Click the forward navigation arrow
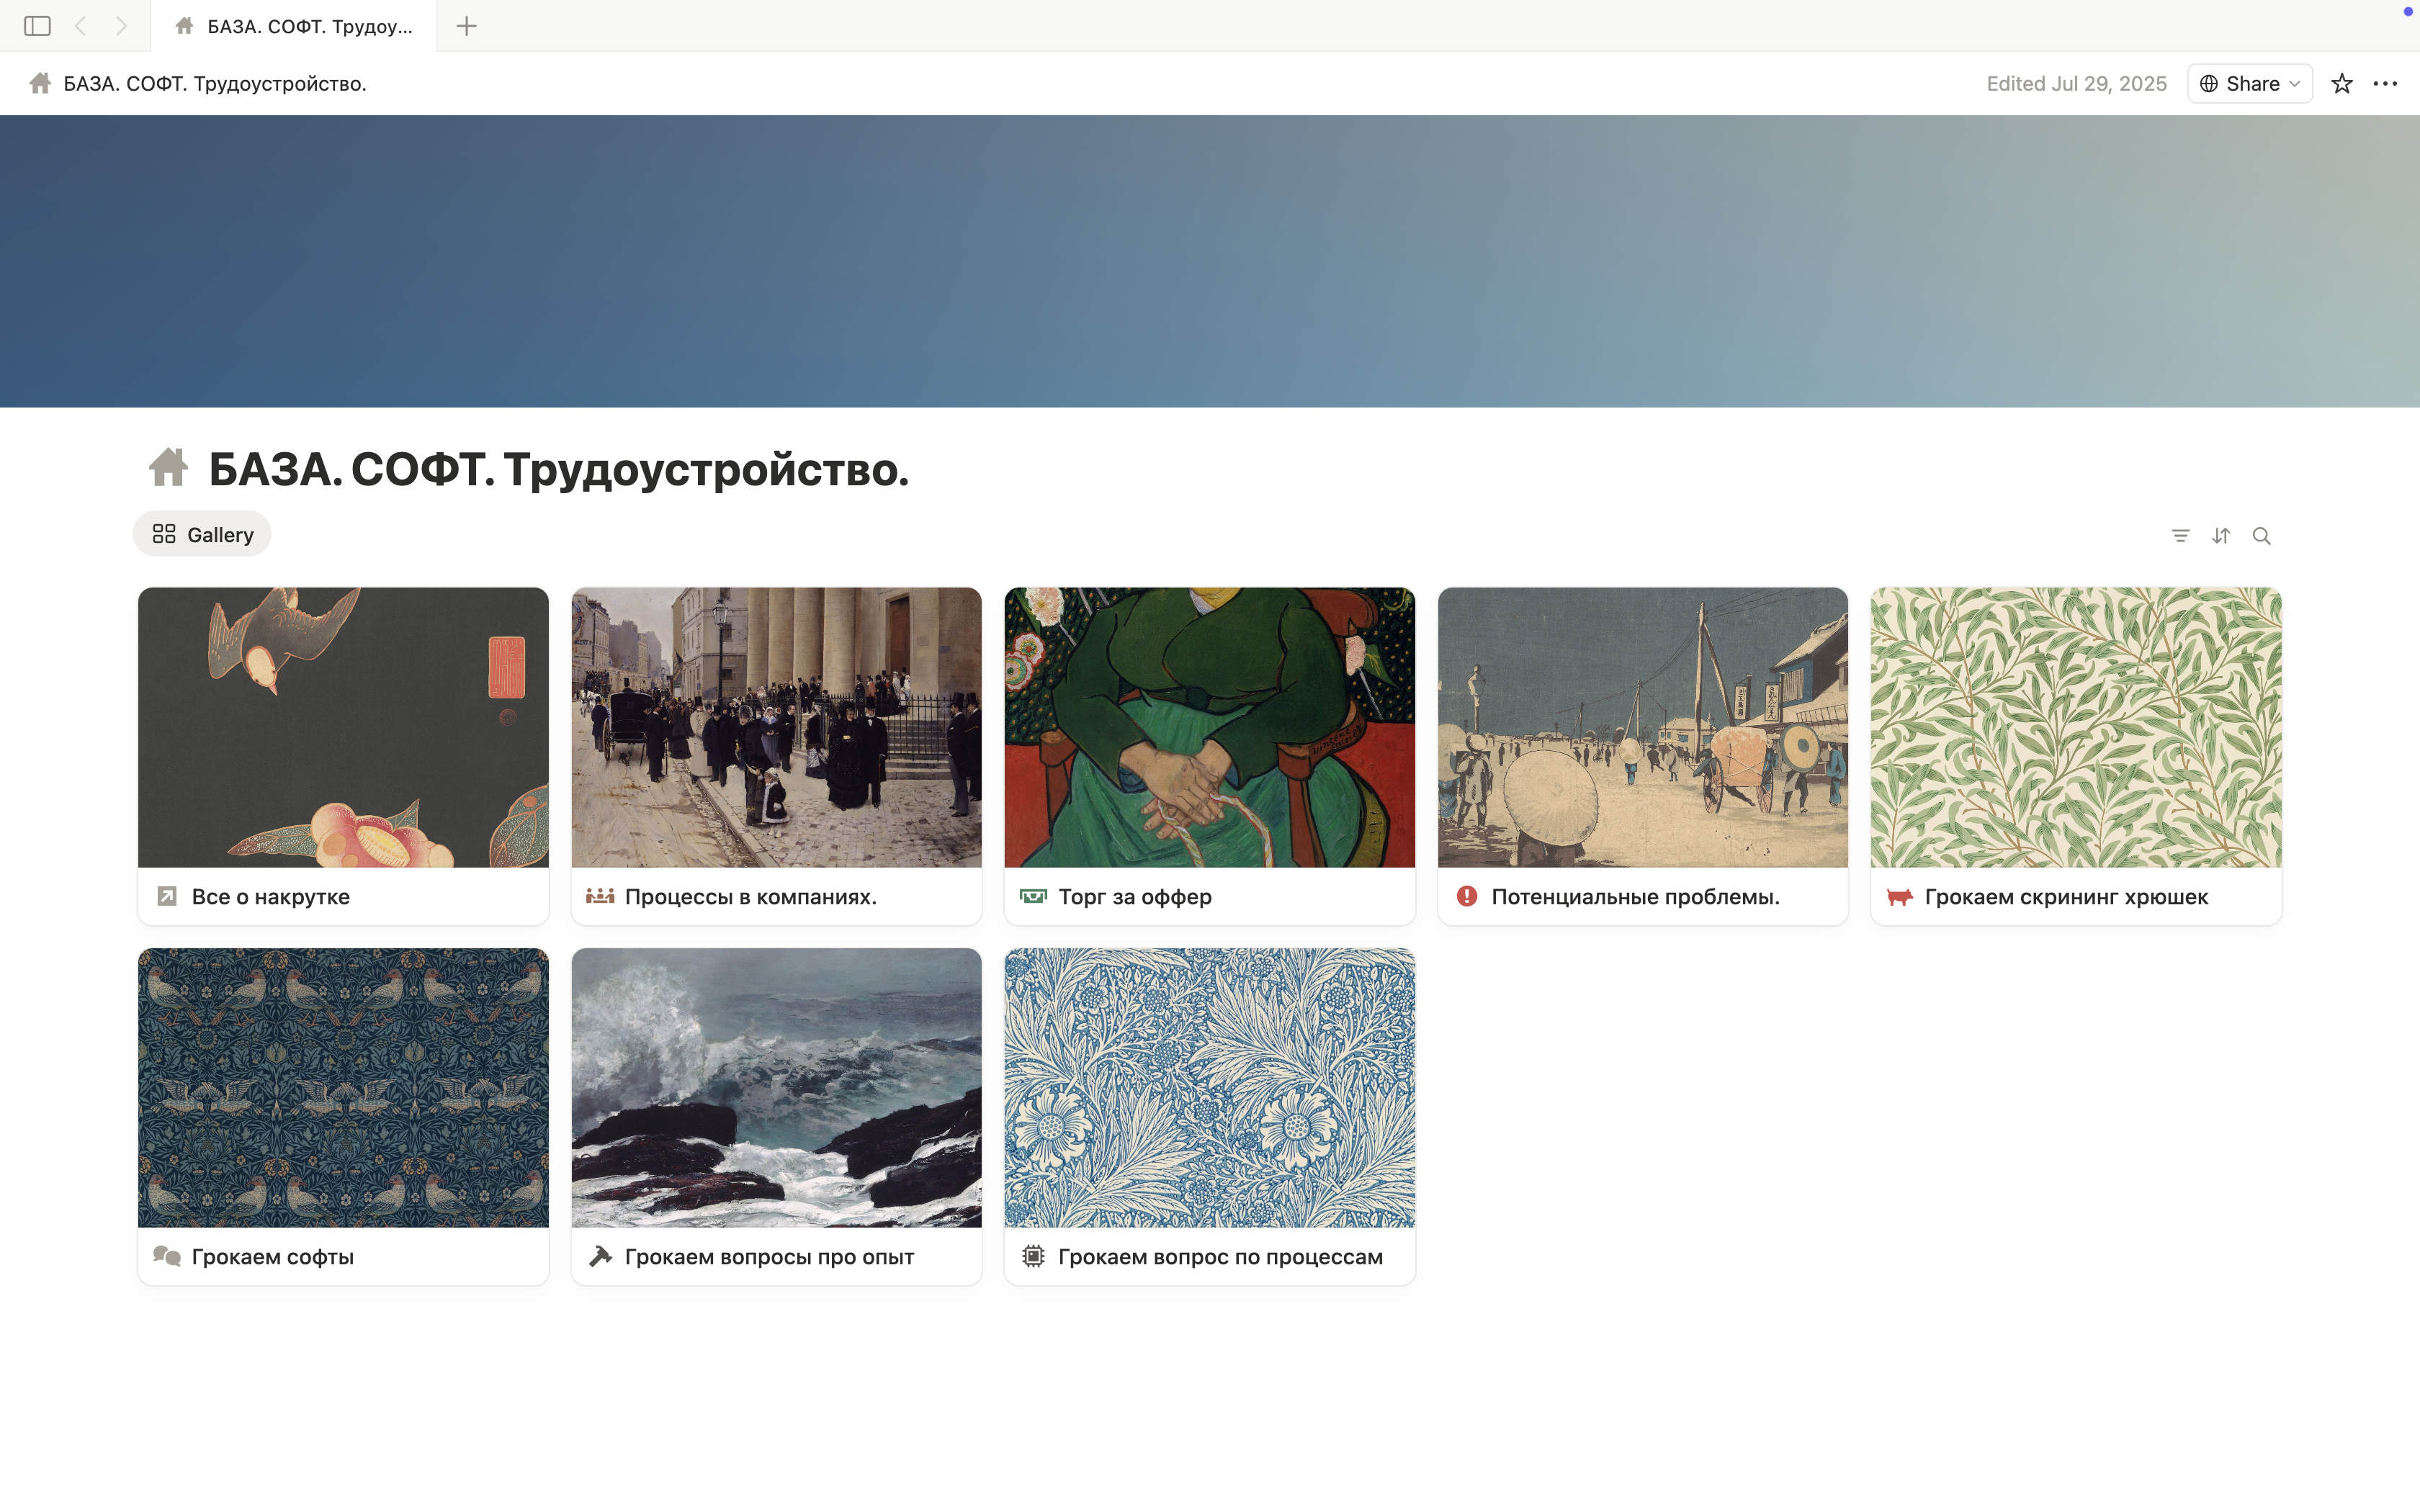2420x1512 pixels. 122,26
